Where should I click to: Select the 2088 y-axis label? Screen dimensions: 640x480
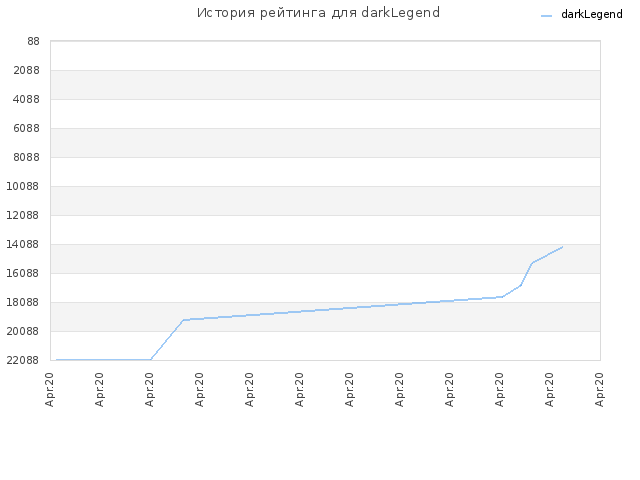27,70
